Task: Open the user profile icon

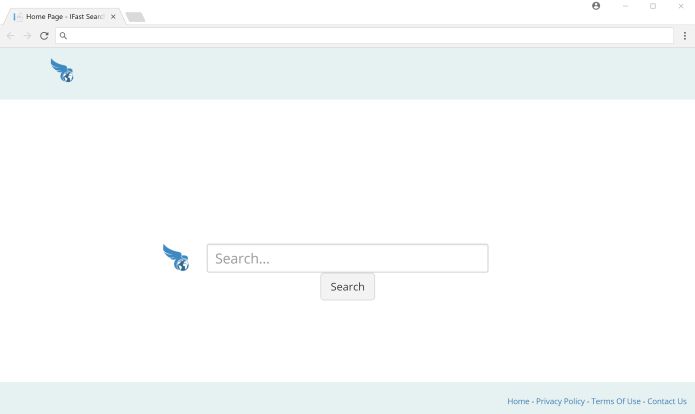Action: coord(596,6)
